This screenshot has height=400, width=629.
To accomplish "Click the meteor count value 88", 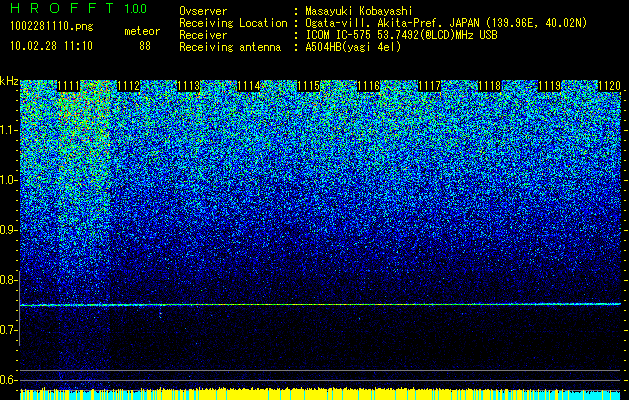I will [x=145, y=46].
